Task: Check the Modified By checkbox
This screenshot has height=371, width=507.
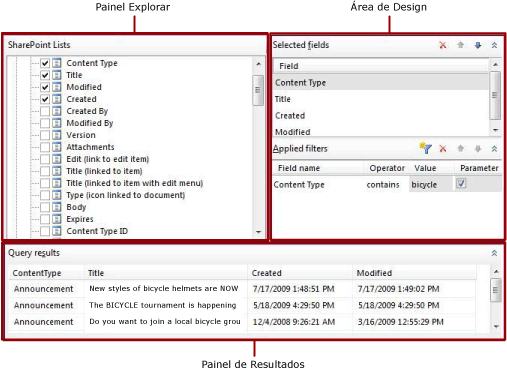Action: [x=45, y=123]
